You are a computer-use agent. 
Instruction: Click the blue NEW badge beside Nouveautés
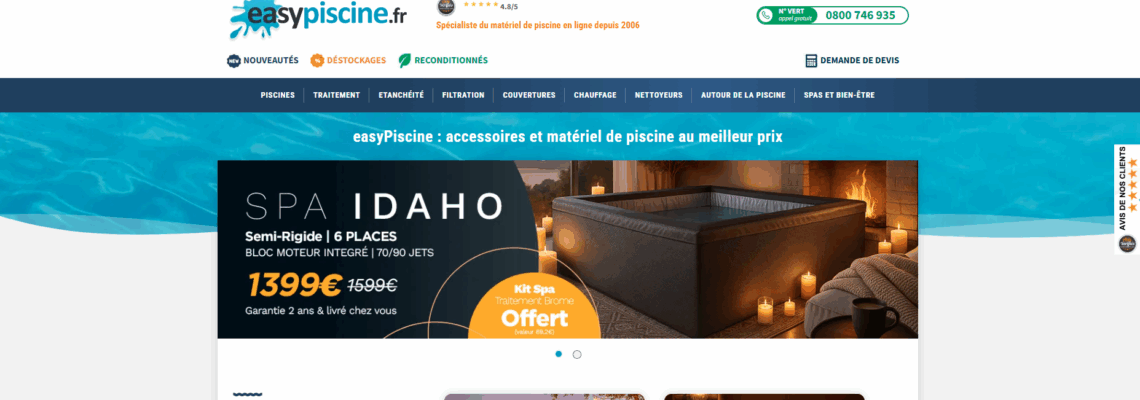[x=234, y=61]
